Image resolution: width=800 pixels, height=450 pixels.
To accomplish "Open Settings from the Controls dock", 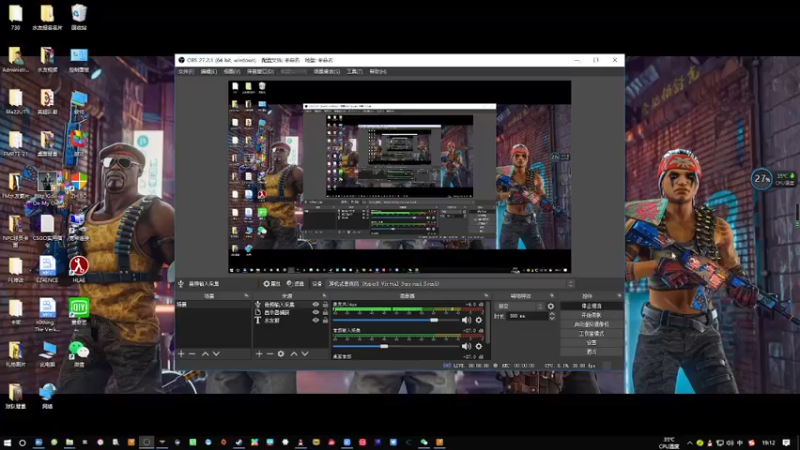I will [x=591, y=343].
